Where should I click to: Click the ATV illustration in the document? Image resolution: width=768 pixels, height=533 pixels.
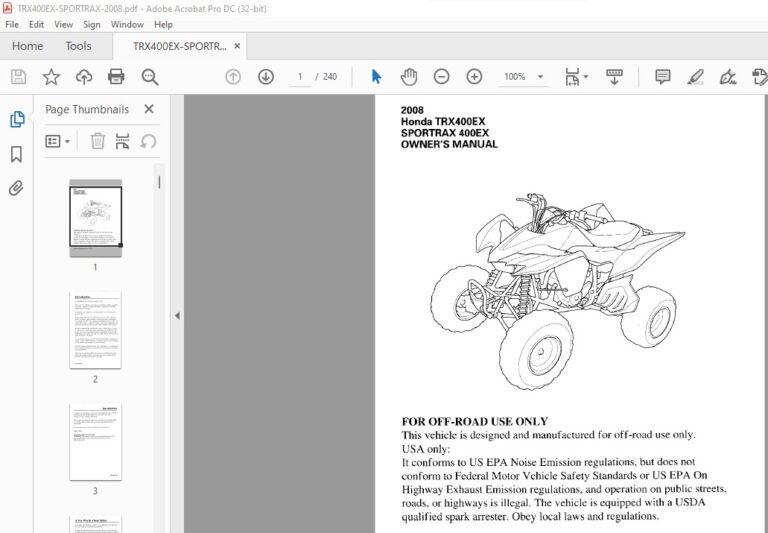(x=557, y=291)
